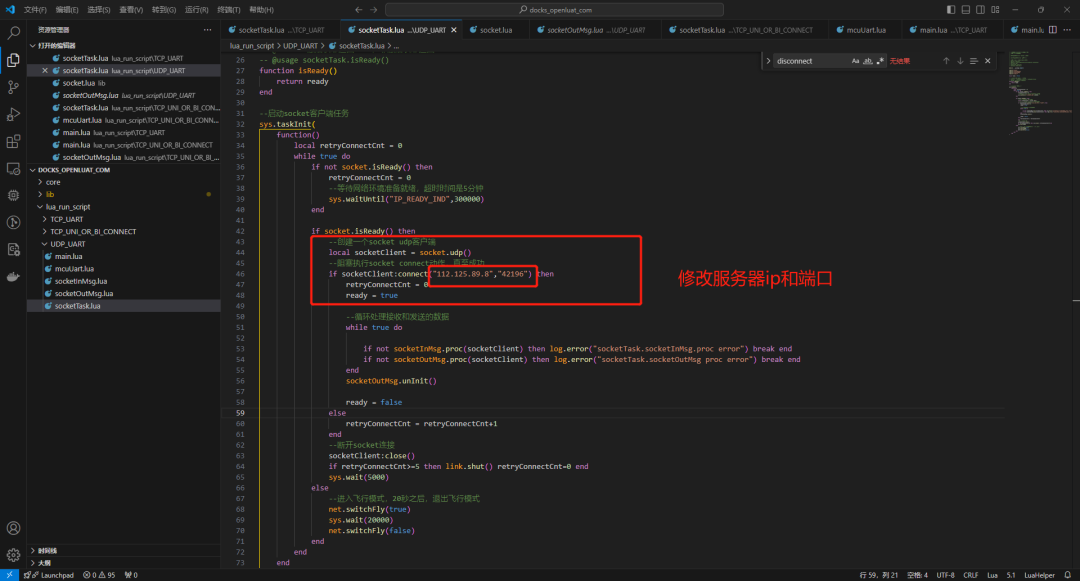Toggle Match Whole Word in find widget

(x=868, y=61)
